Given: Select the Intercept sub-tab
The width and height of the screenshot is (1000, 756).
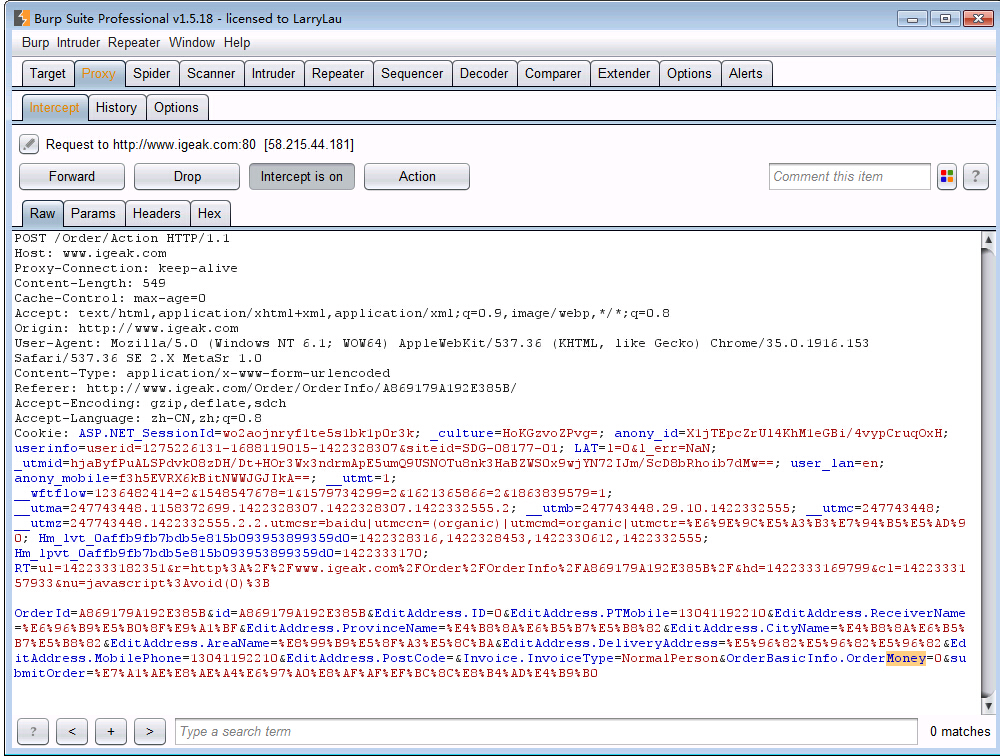Looking at the screenshot, I should tap(54, 107).
